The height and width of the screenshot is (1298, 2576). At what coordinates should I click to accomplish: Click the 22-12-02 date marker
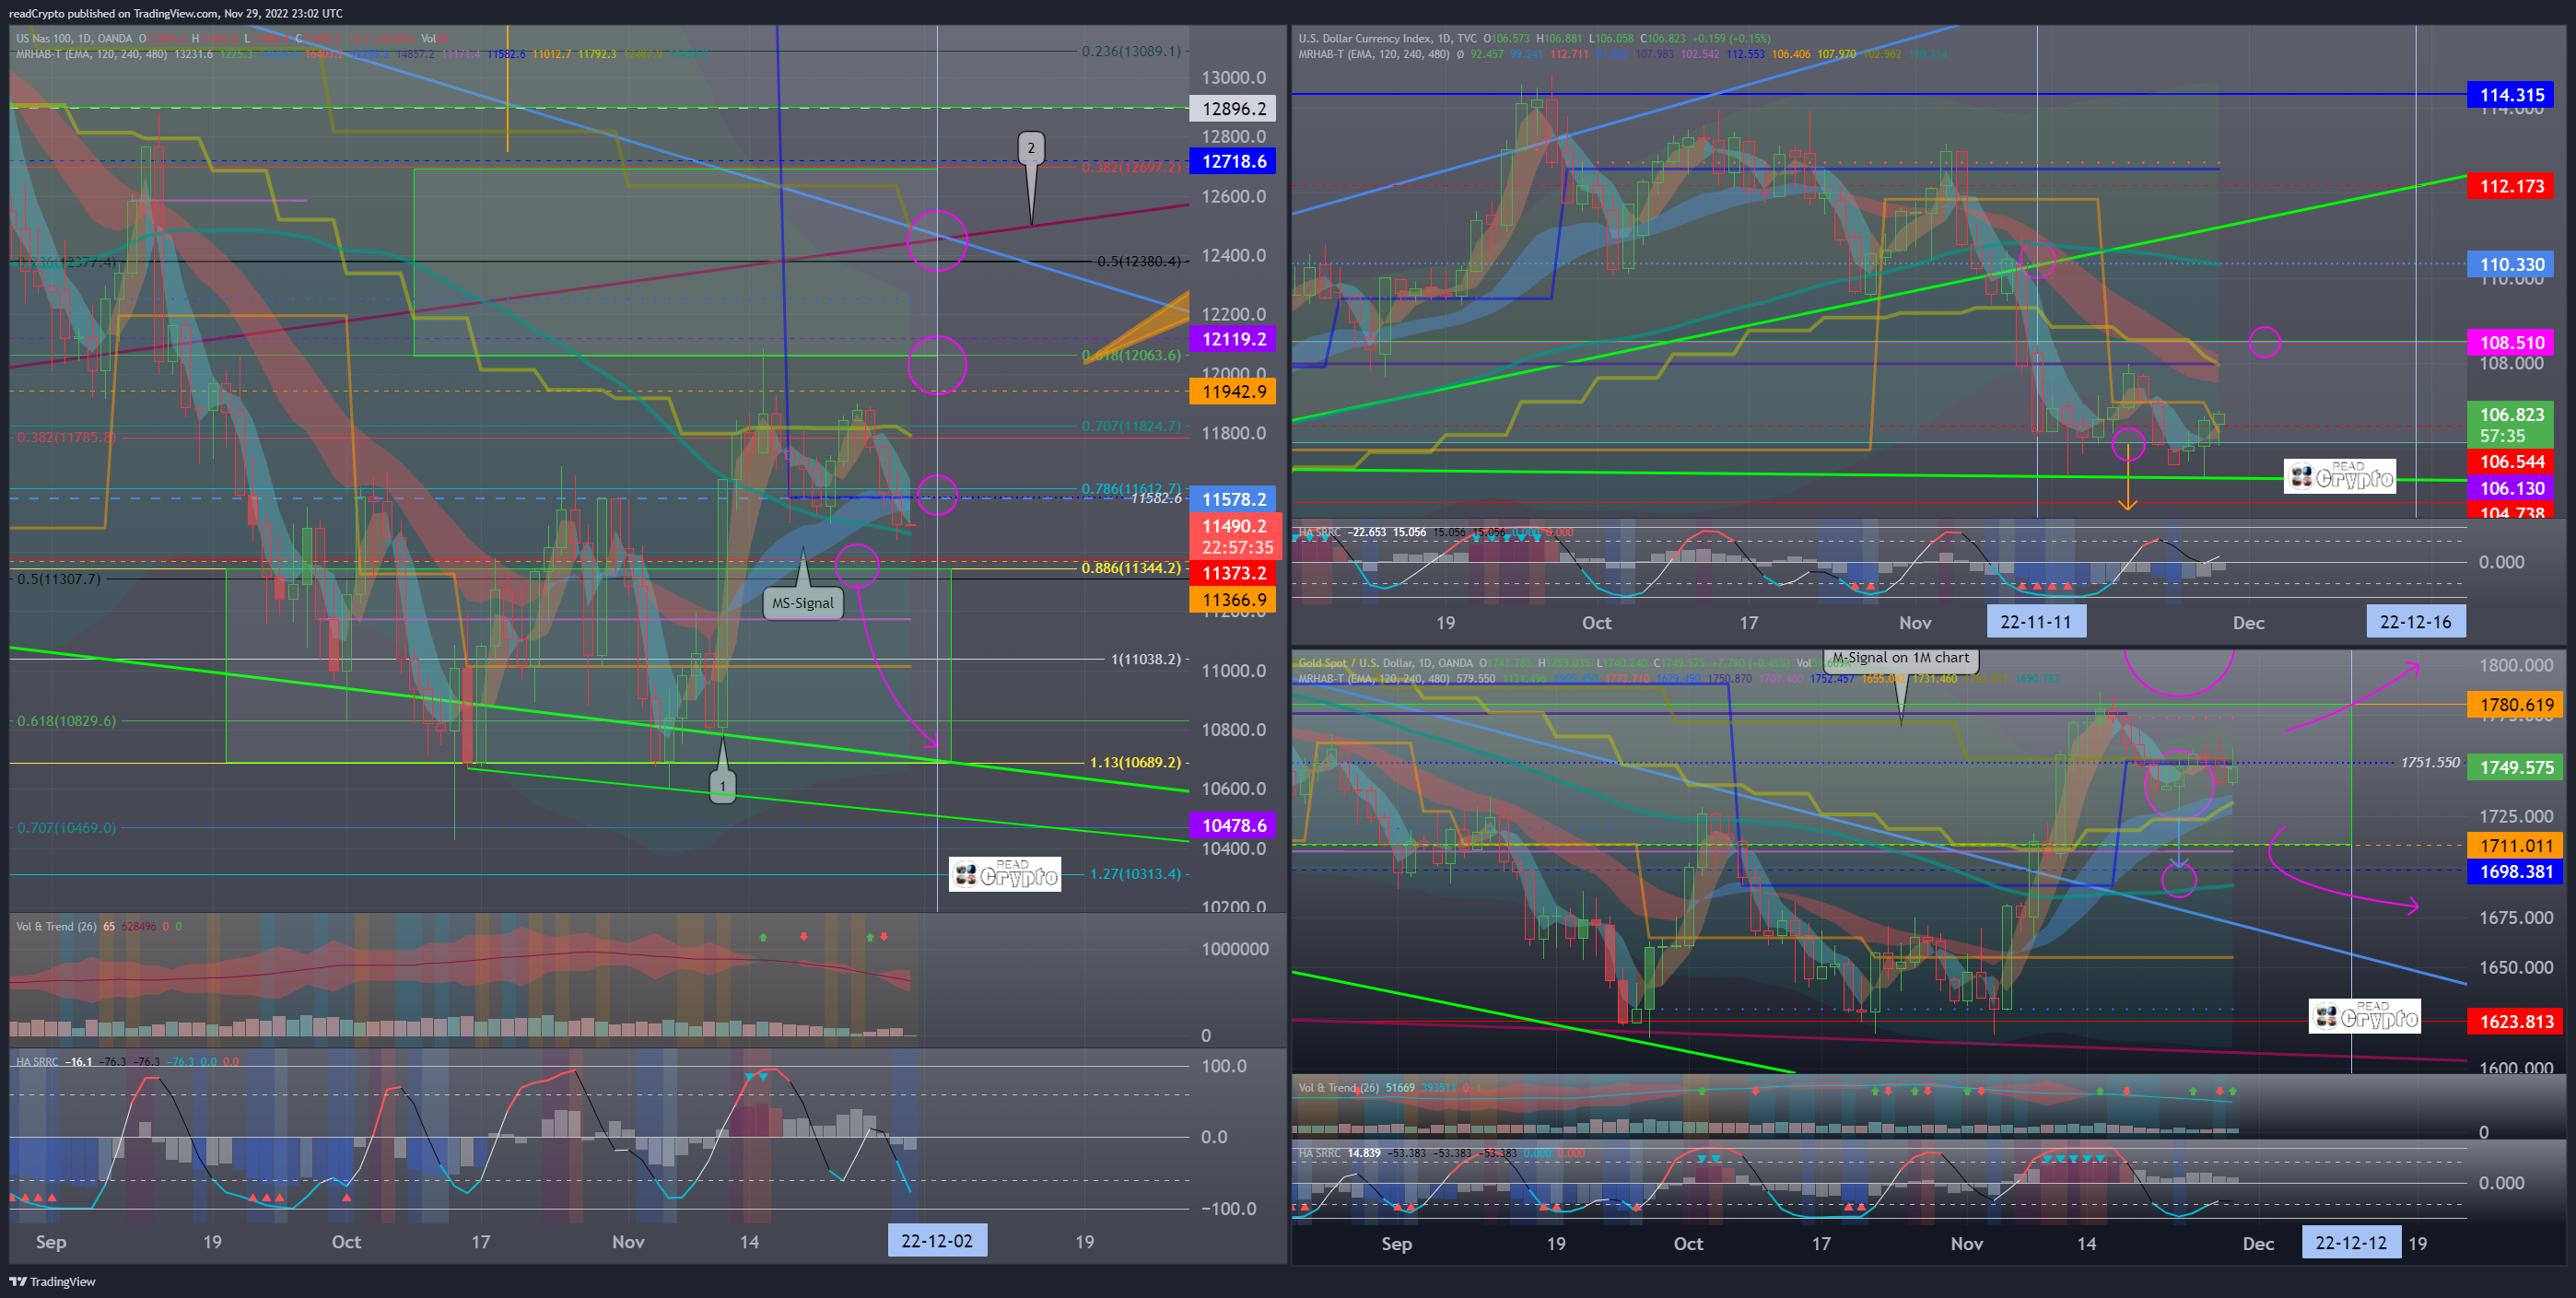point(937,1240)
